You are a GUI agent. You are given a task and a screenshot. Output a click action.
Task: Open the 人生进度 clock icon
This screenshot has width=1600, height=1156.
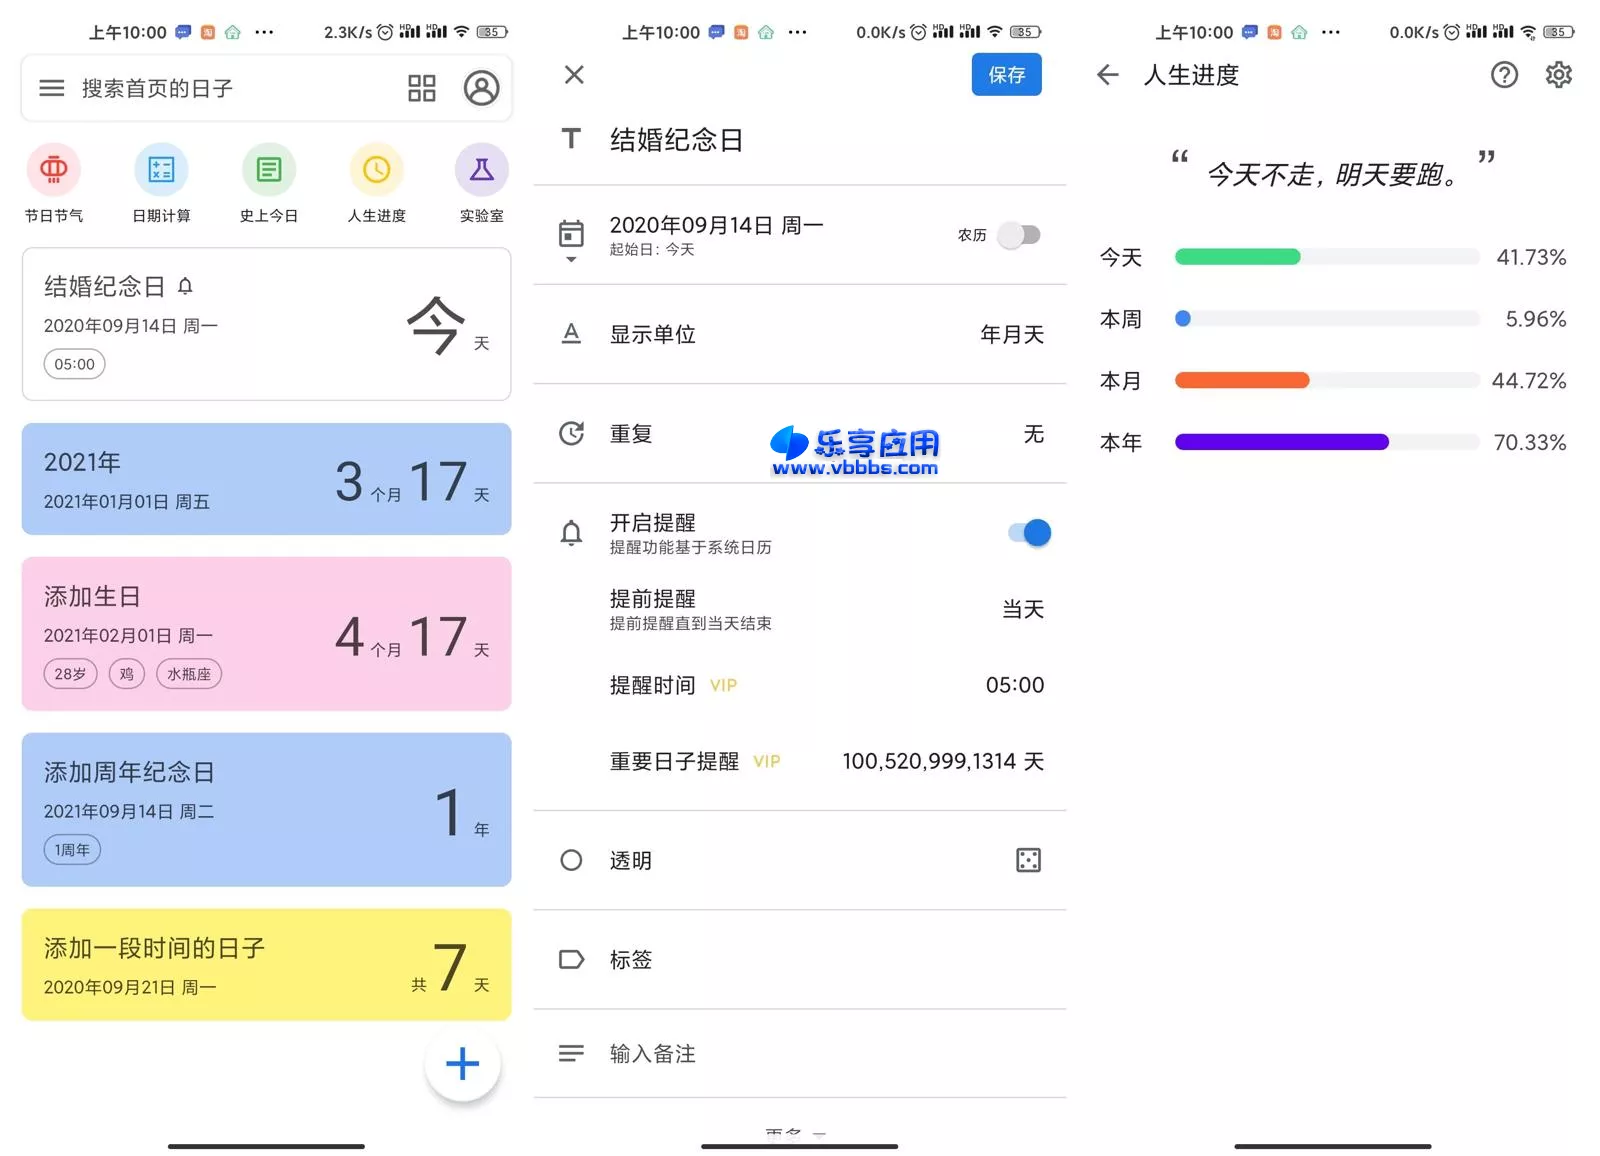375,170
